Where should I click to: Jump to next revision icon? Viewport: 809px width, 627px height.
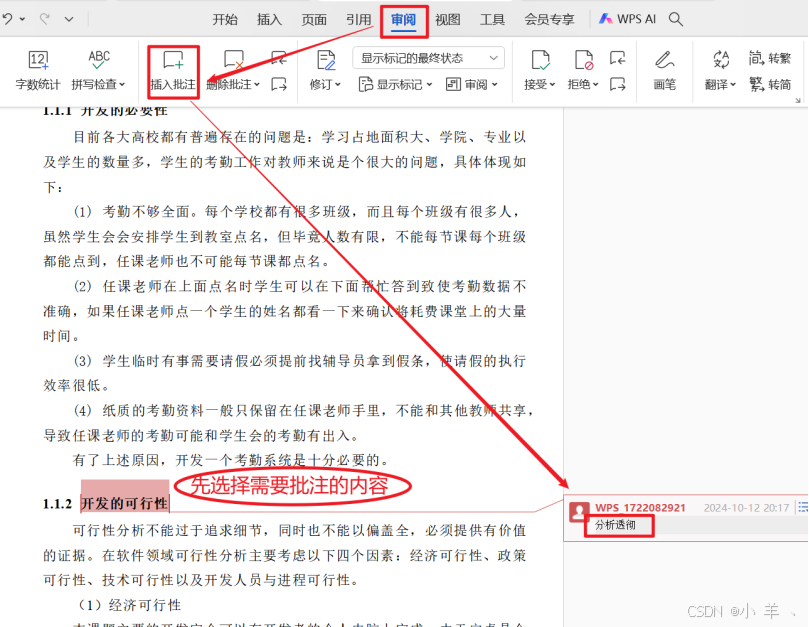[617, 84]
